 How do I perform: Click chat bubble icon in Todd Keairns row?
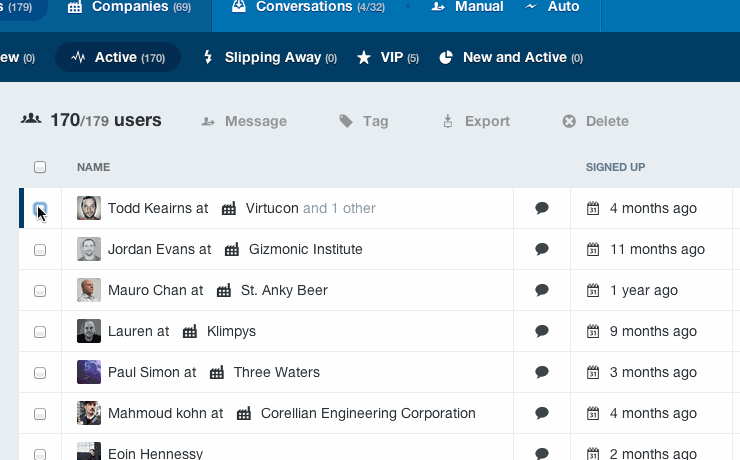pyautogui.click(x=542, y=208)
